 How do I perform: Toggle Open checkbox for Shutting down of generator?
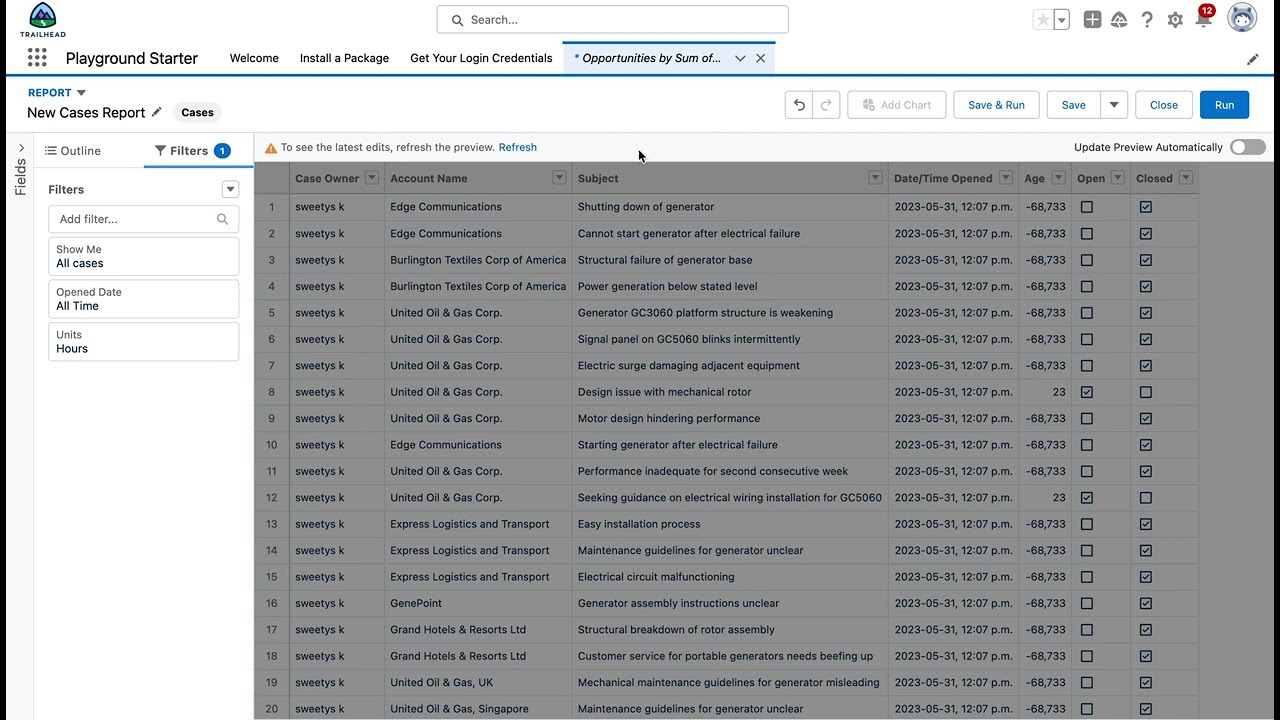(x=1087, y=207)
